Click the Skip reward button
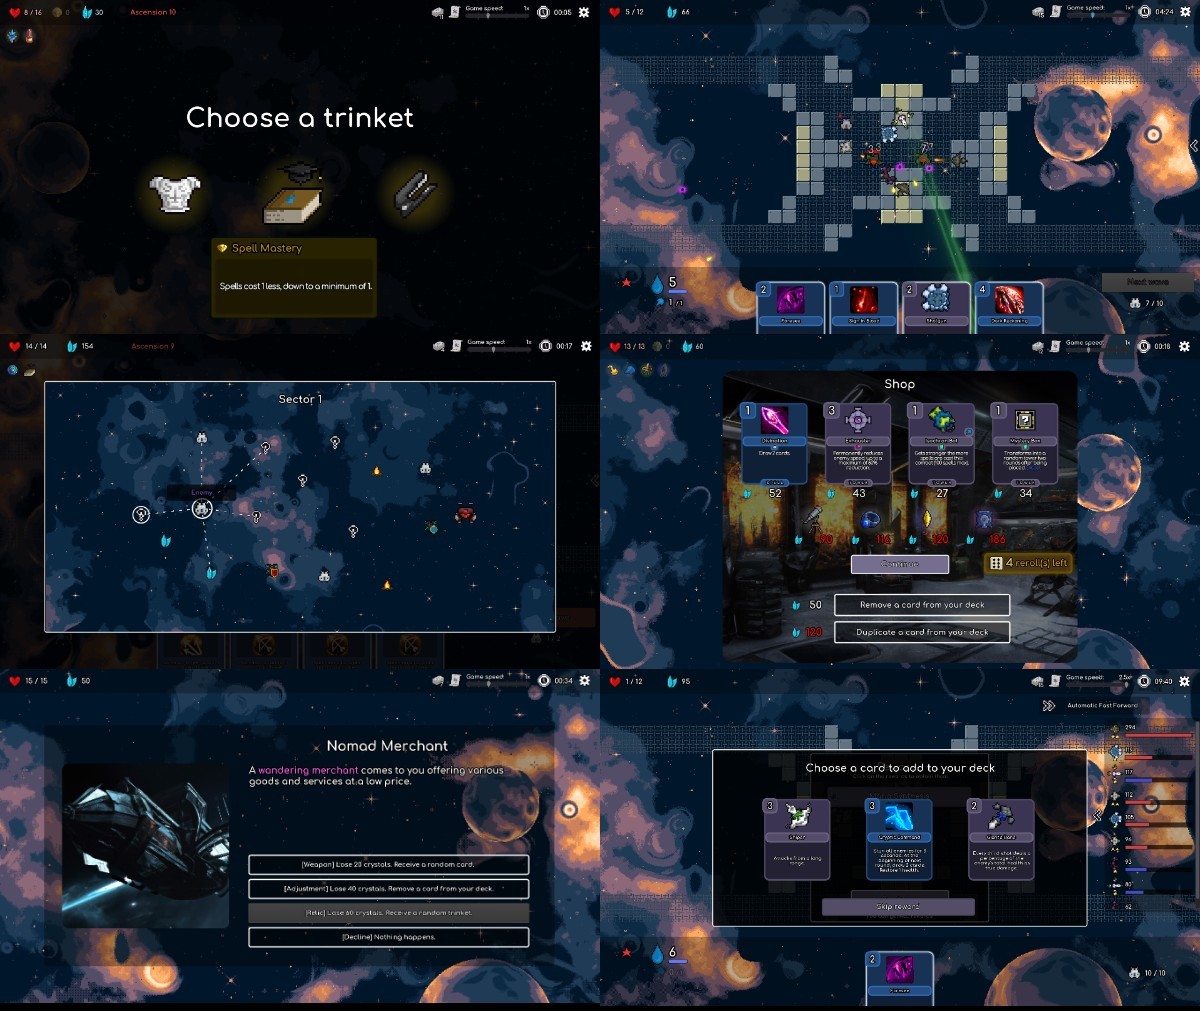The height and width of the screenshot is (1011, 1200). tap(898, 906)
